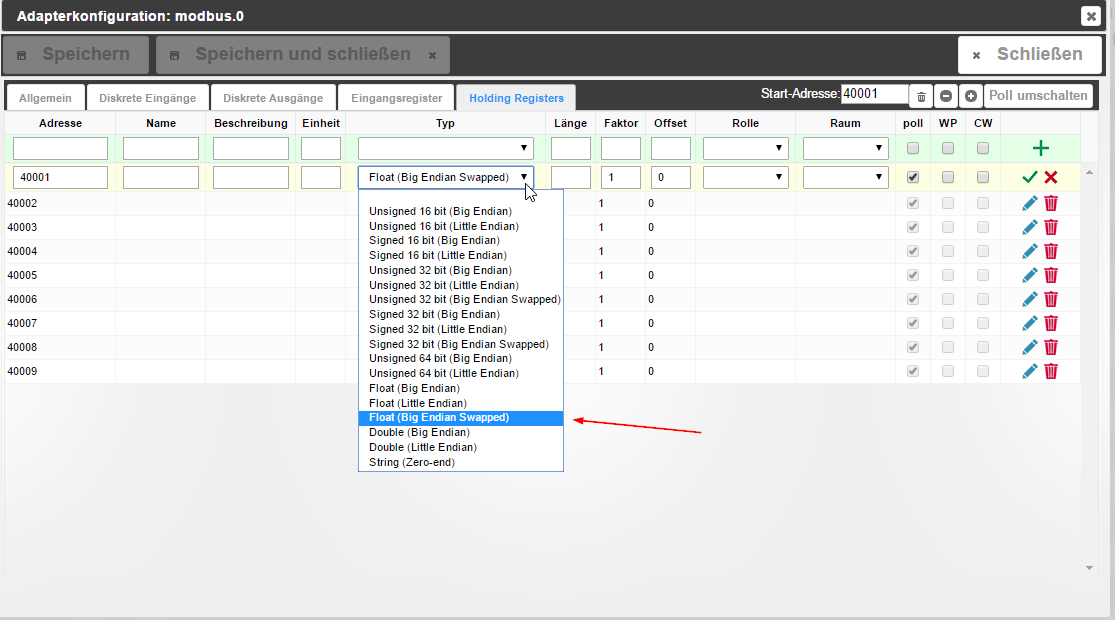Click the Schließen button
The width and height of the screenshot is (1115, 620).
[x=1030, y=55]
